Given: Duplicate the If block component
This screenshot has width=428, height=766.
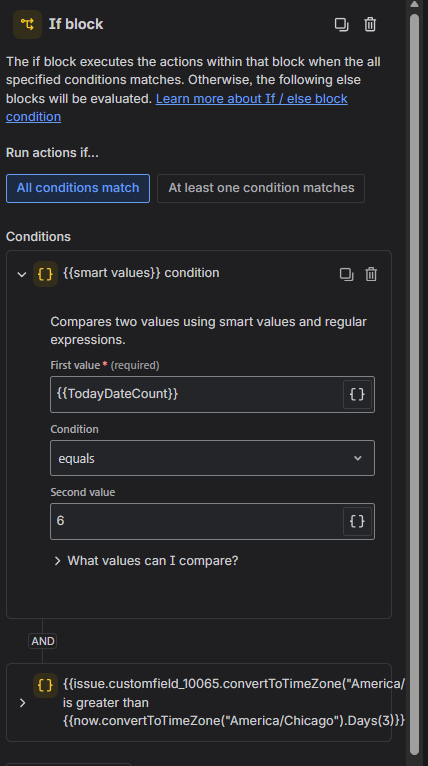Looking at the screenshot, I should click(342, 24).
